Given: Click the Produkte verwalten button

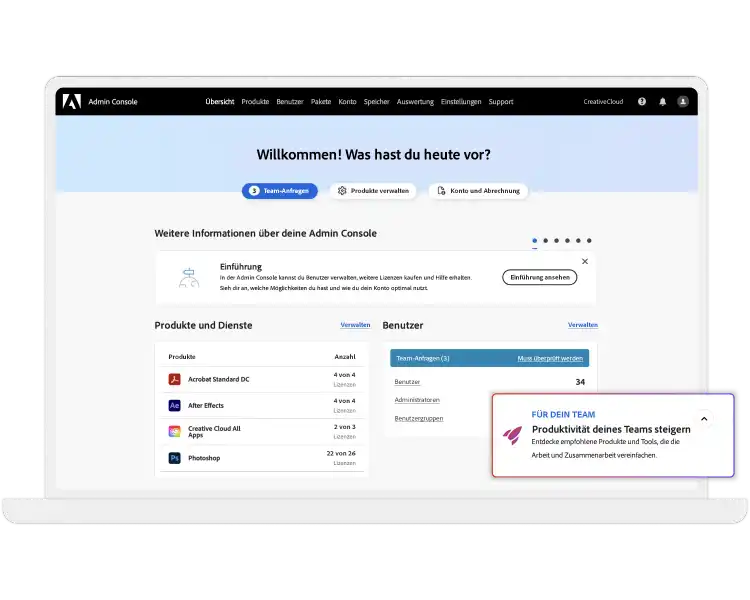Looking at the screenshot, I should (373, 190).
